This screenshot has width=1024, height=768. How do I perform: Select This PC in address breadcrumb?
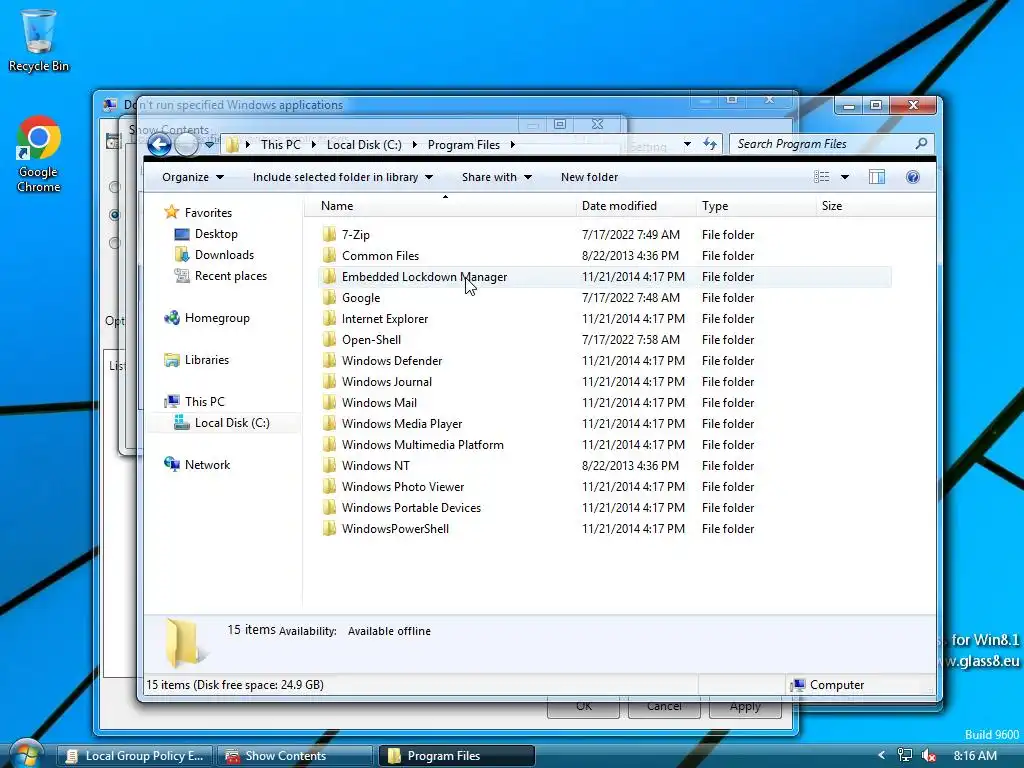point(281,145)
